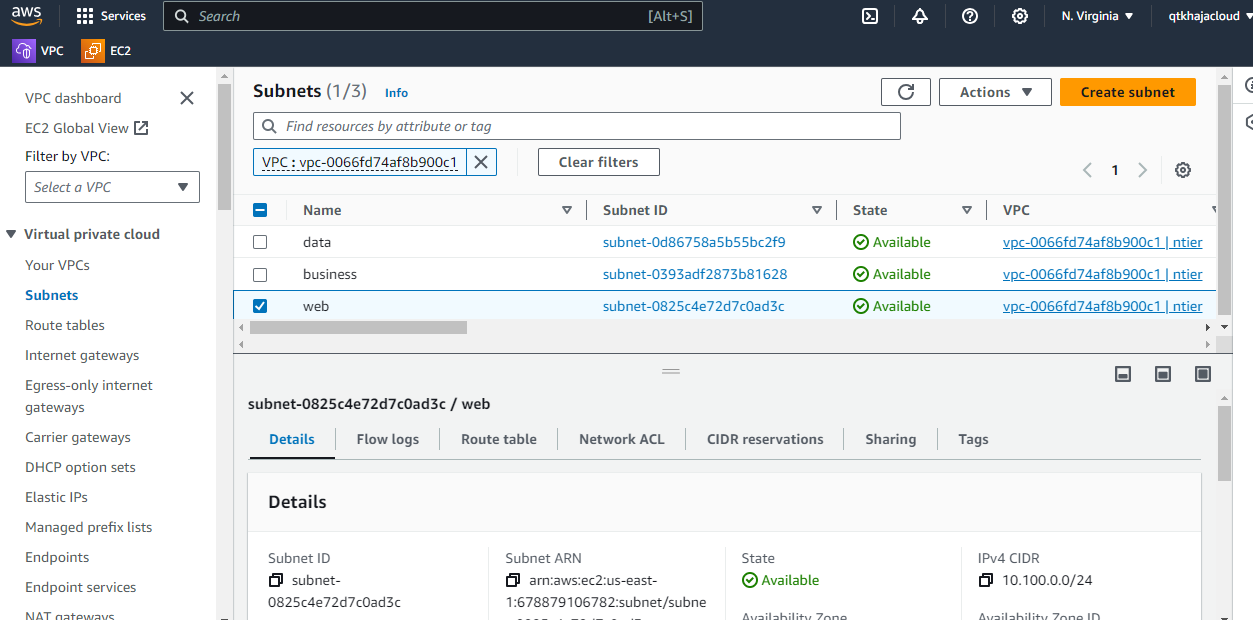Uncheck the web subnet row

pyautogui.click(x=260, y=306)
